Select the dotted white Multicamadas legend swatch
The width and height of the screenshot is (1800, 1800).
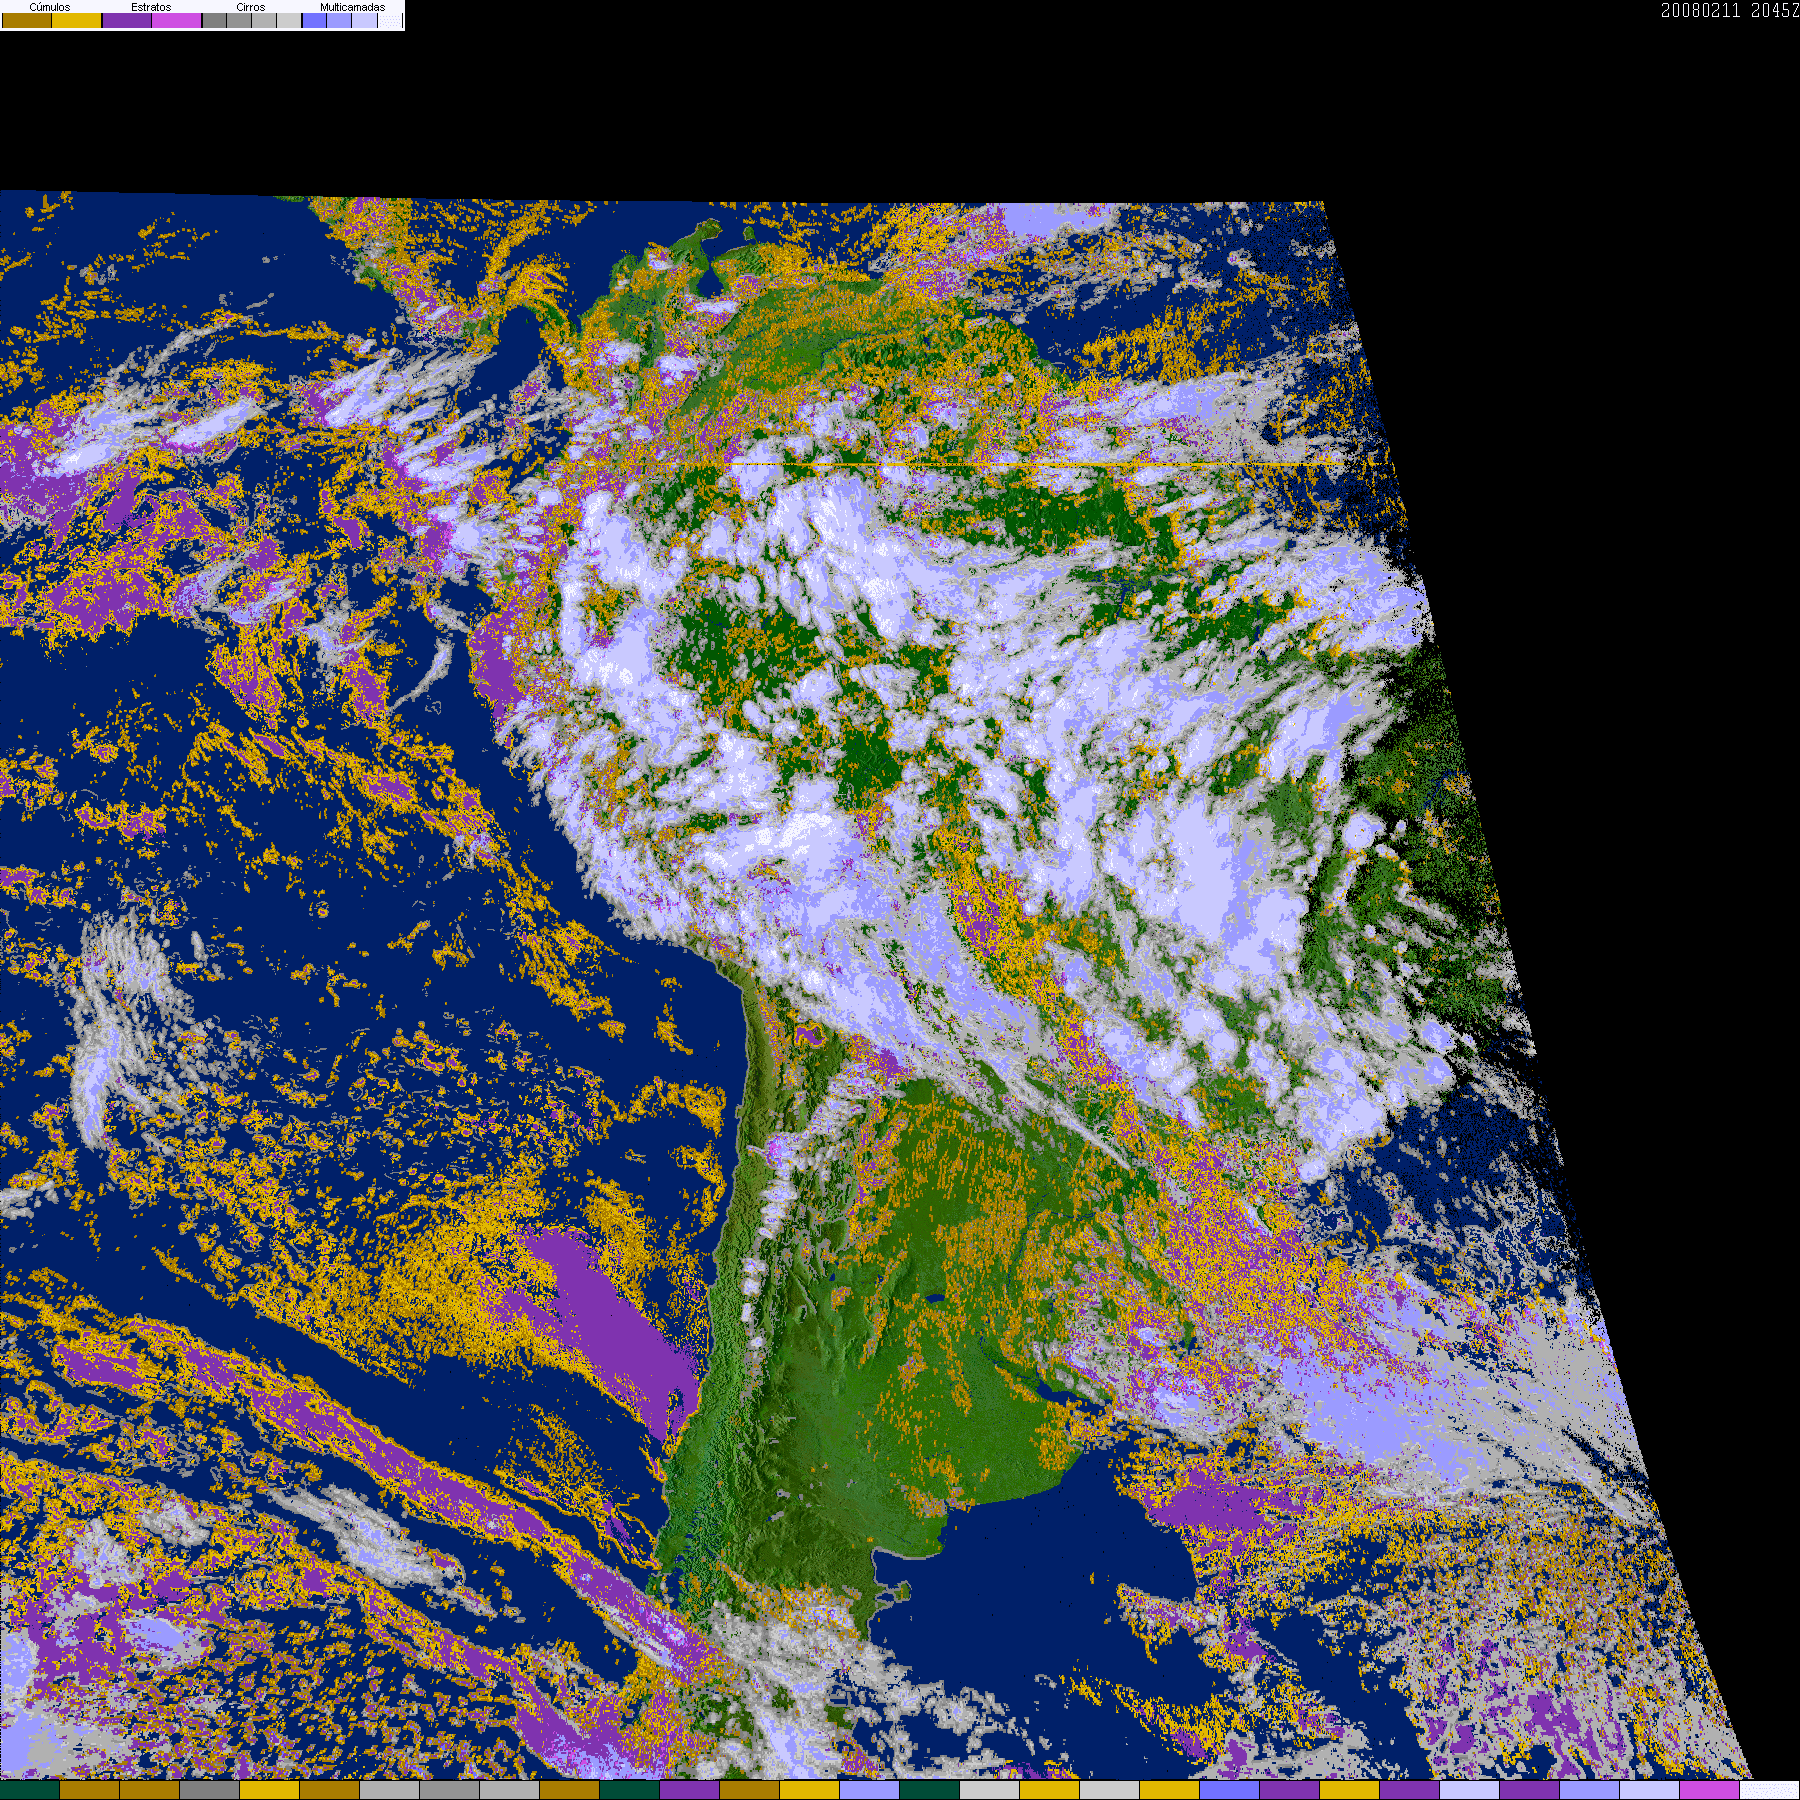click(390, 20)
